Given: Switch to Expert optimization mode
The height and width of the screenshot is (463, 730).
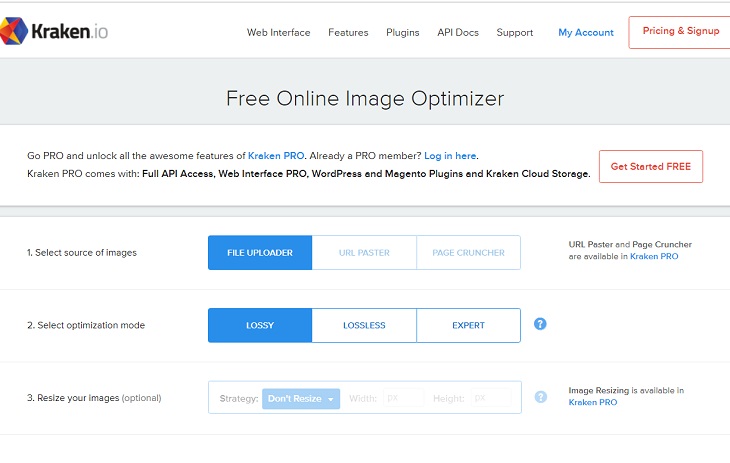Looking at the screenshot, I should click(x=468, y=325).
